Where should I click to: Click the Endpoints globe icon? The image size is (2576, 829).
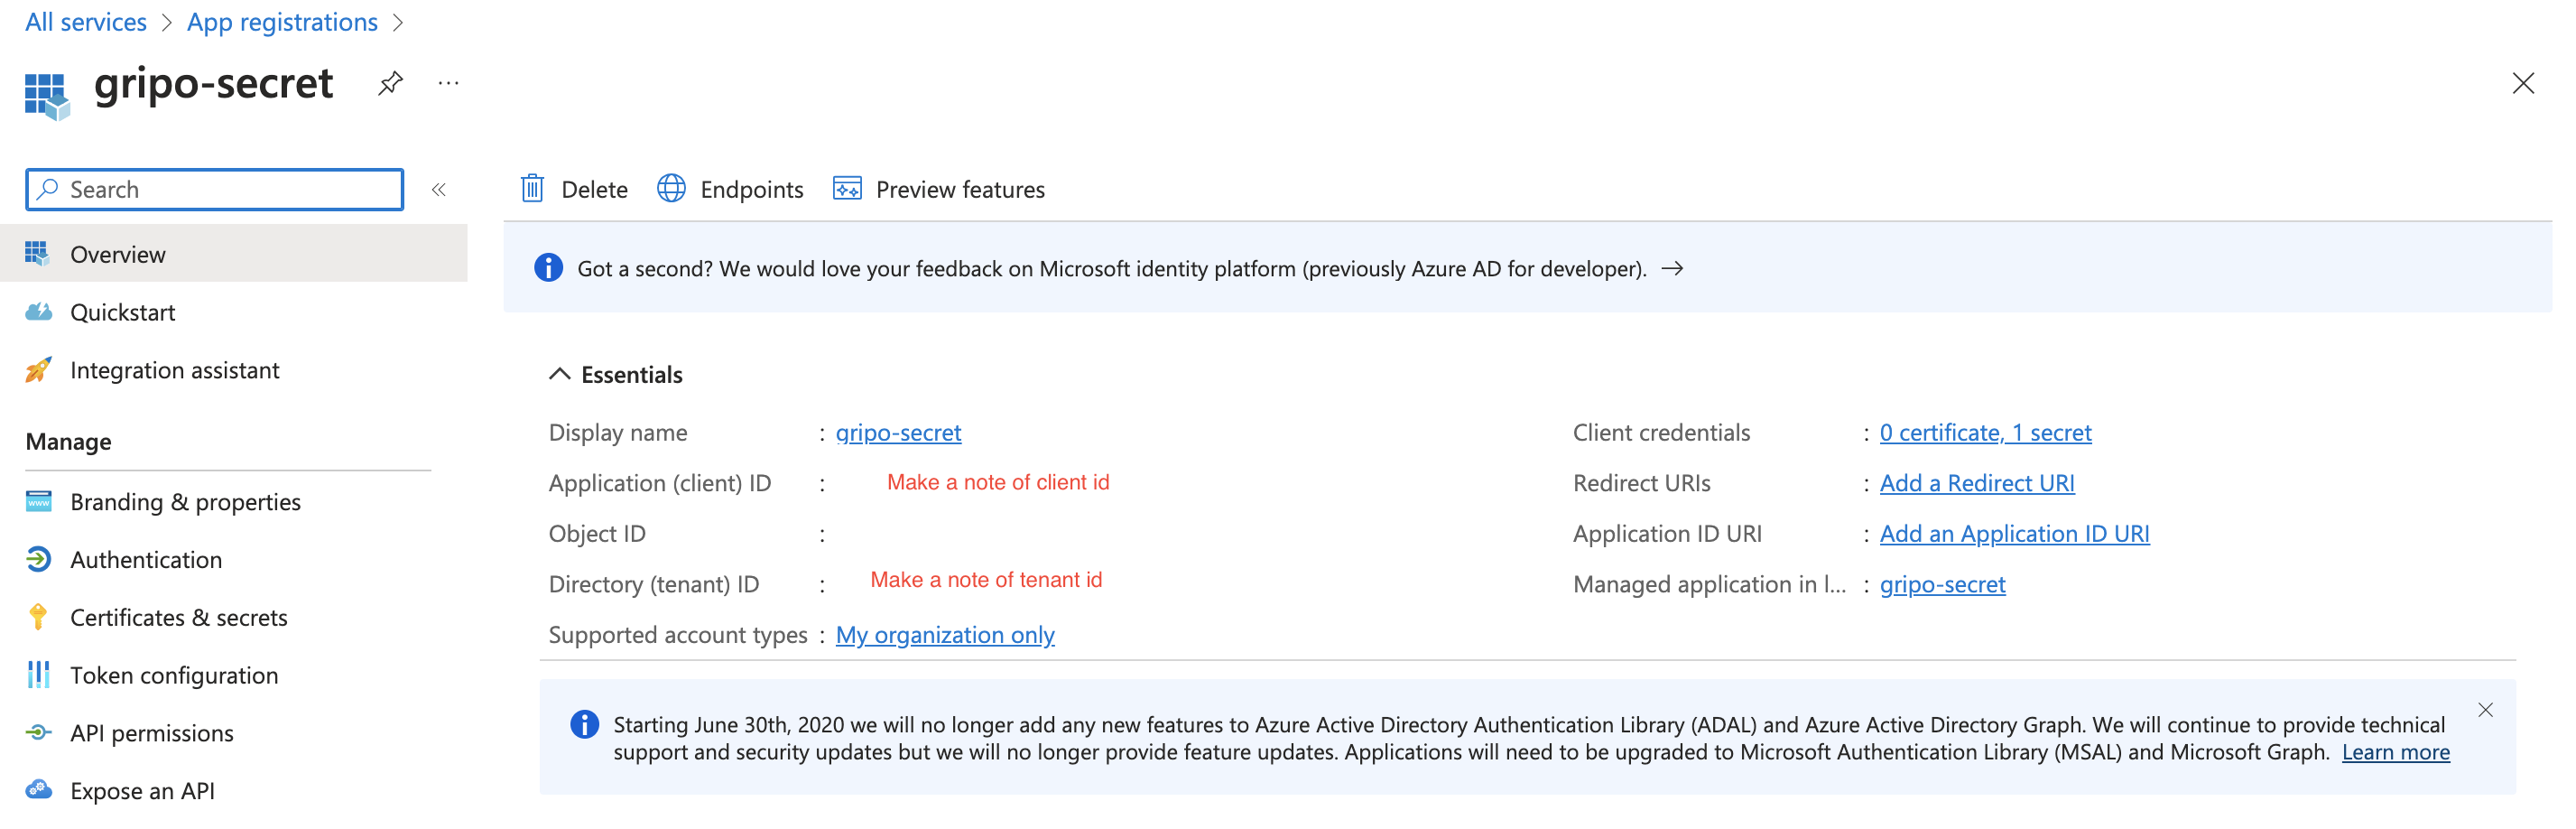671,189
